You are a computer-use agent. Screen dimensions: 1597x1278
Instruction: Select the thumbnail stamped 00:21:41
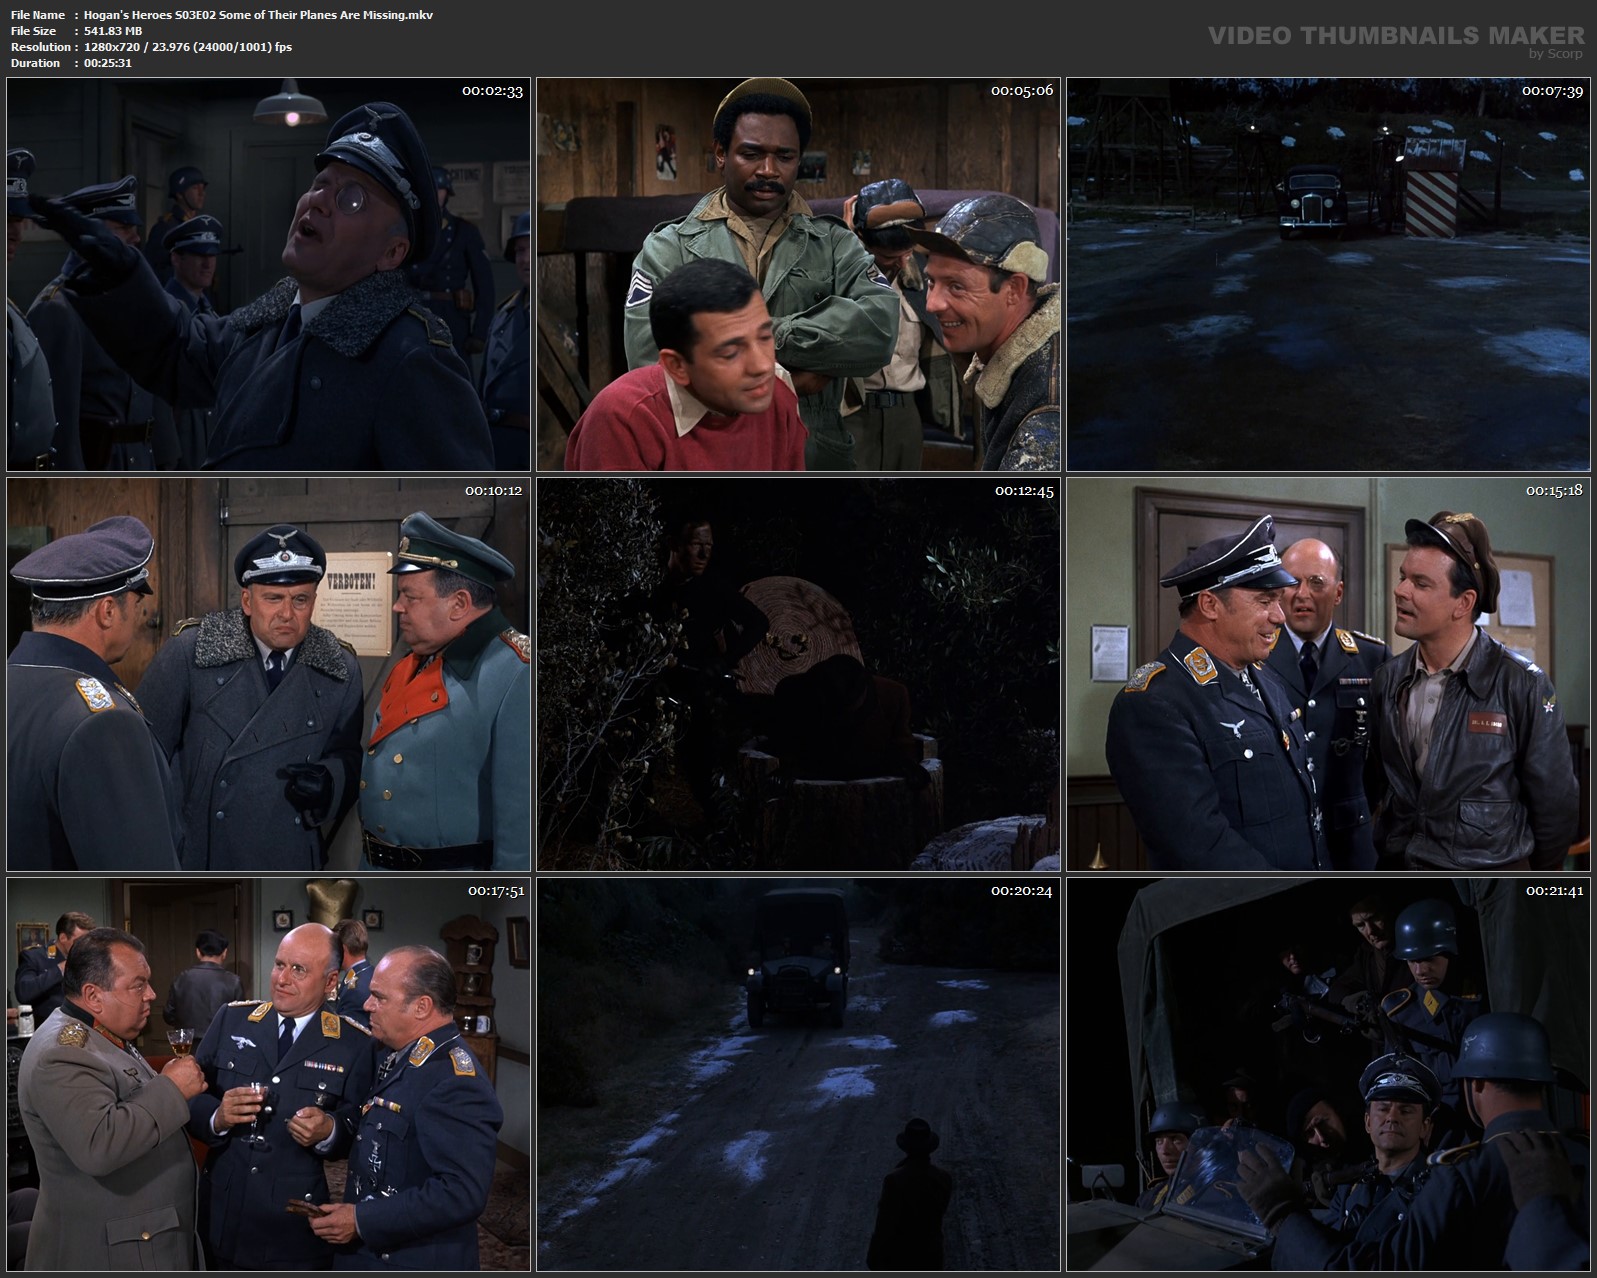1328,1074
